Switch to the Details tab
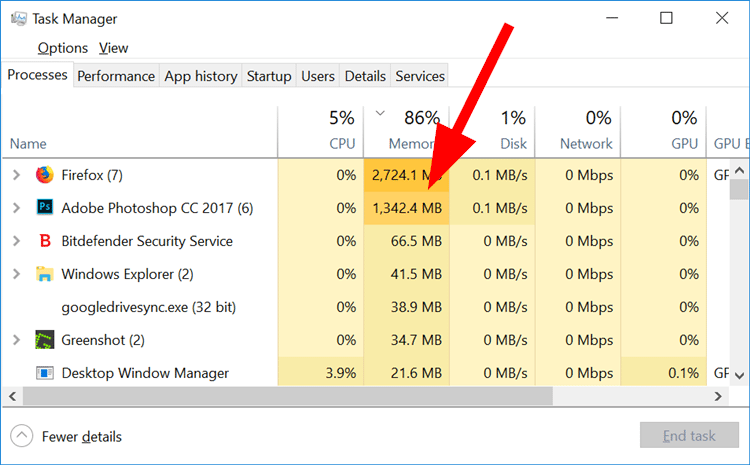Image resolution: width=750 pixels, height=465 pixels. [x=365, y=76]
